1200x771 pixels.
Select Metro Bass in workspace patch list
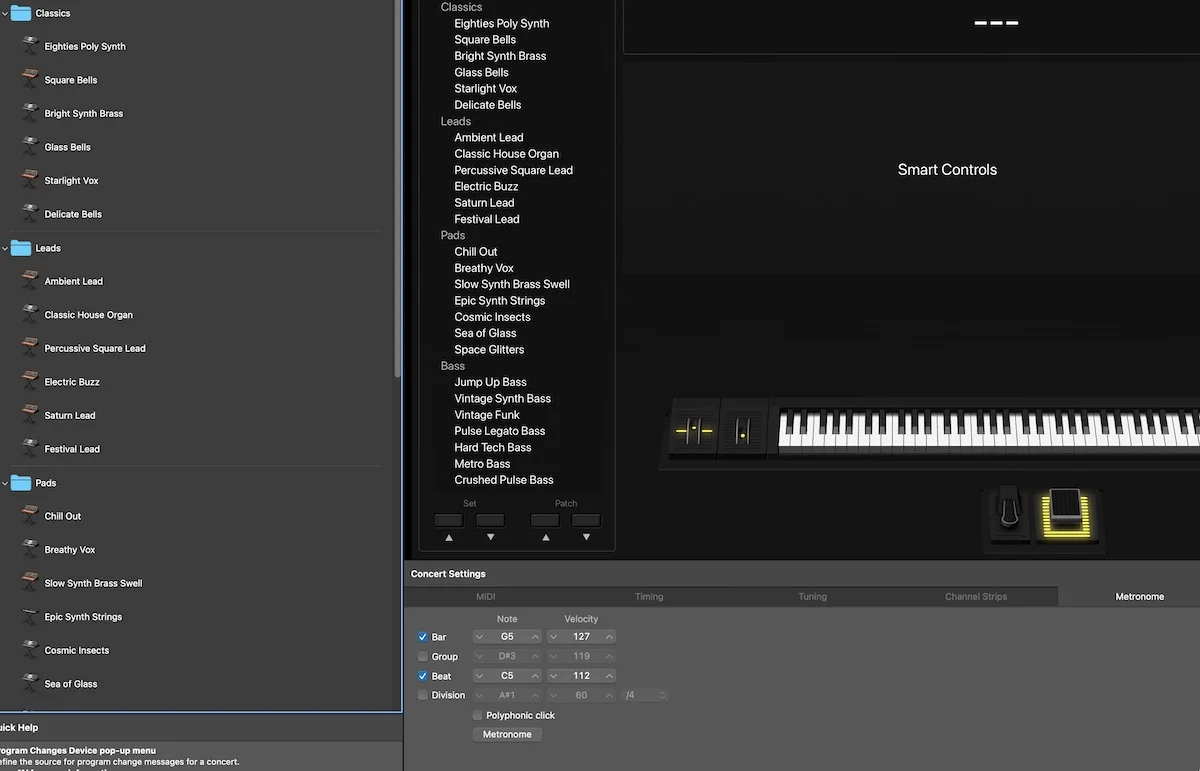pos(482,464)
